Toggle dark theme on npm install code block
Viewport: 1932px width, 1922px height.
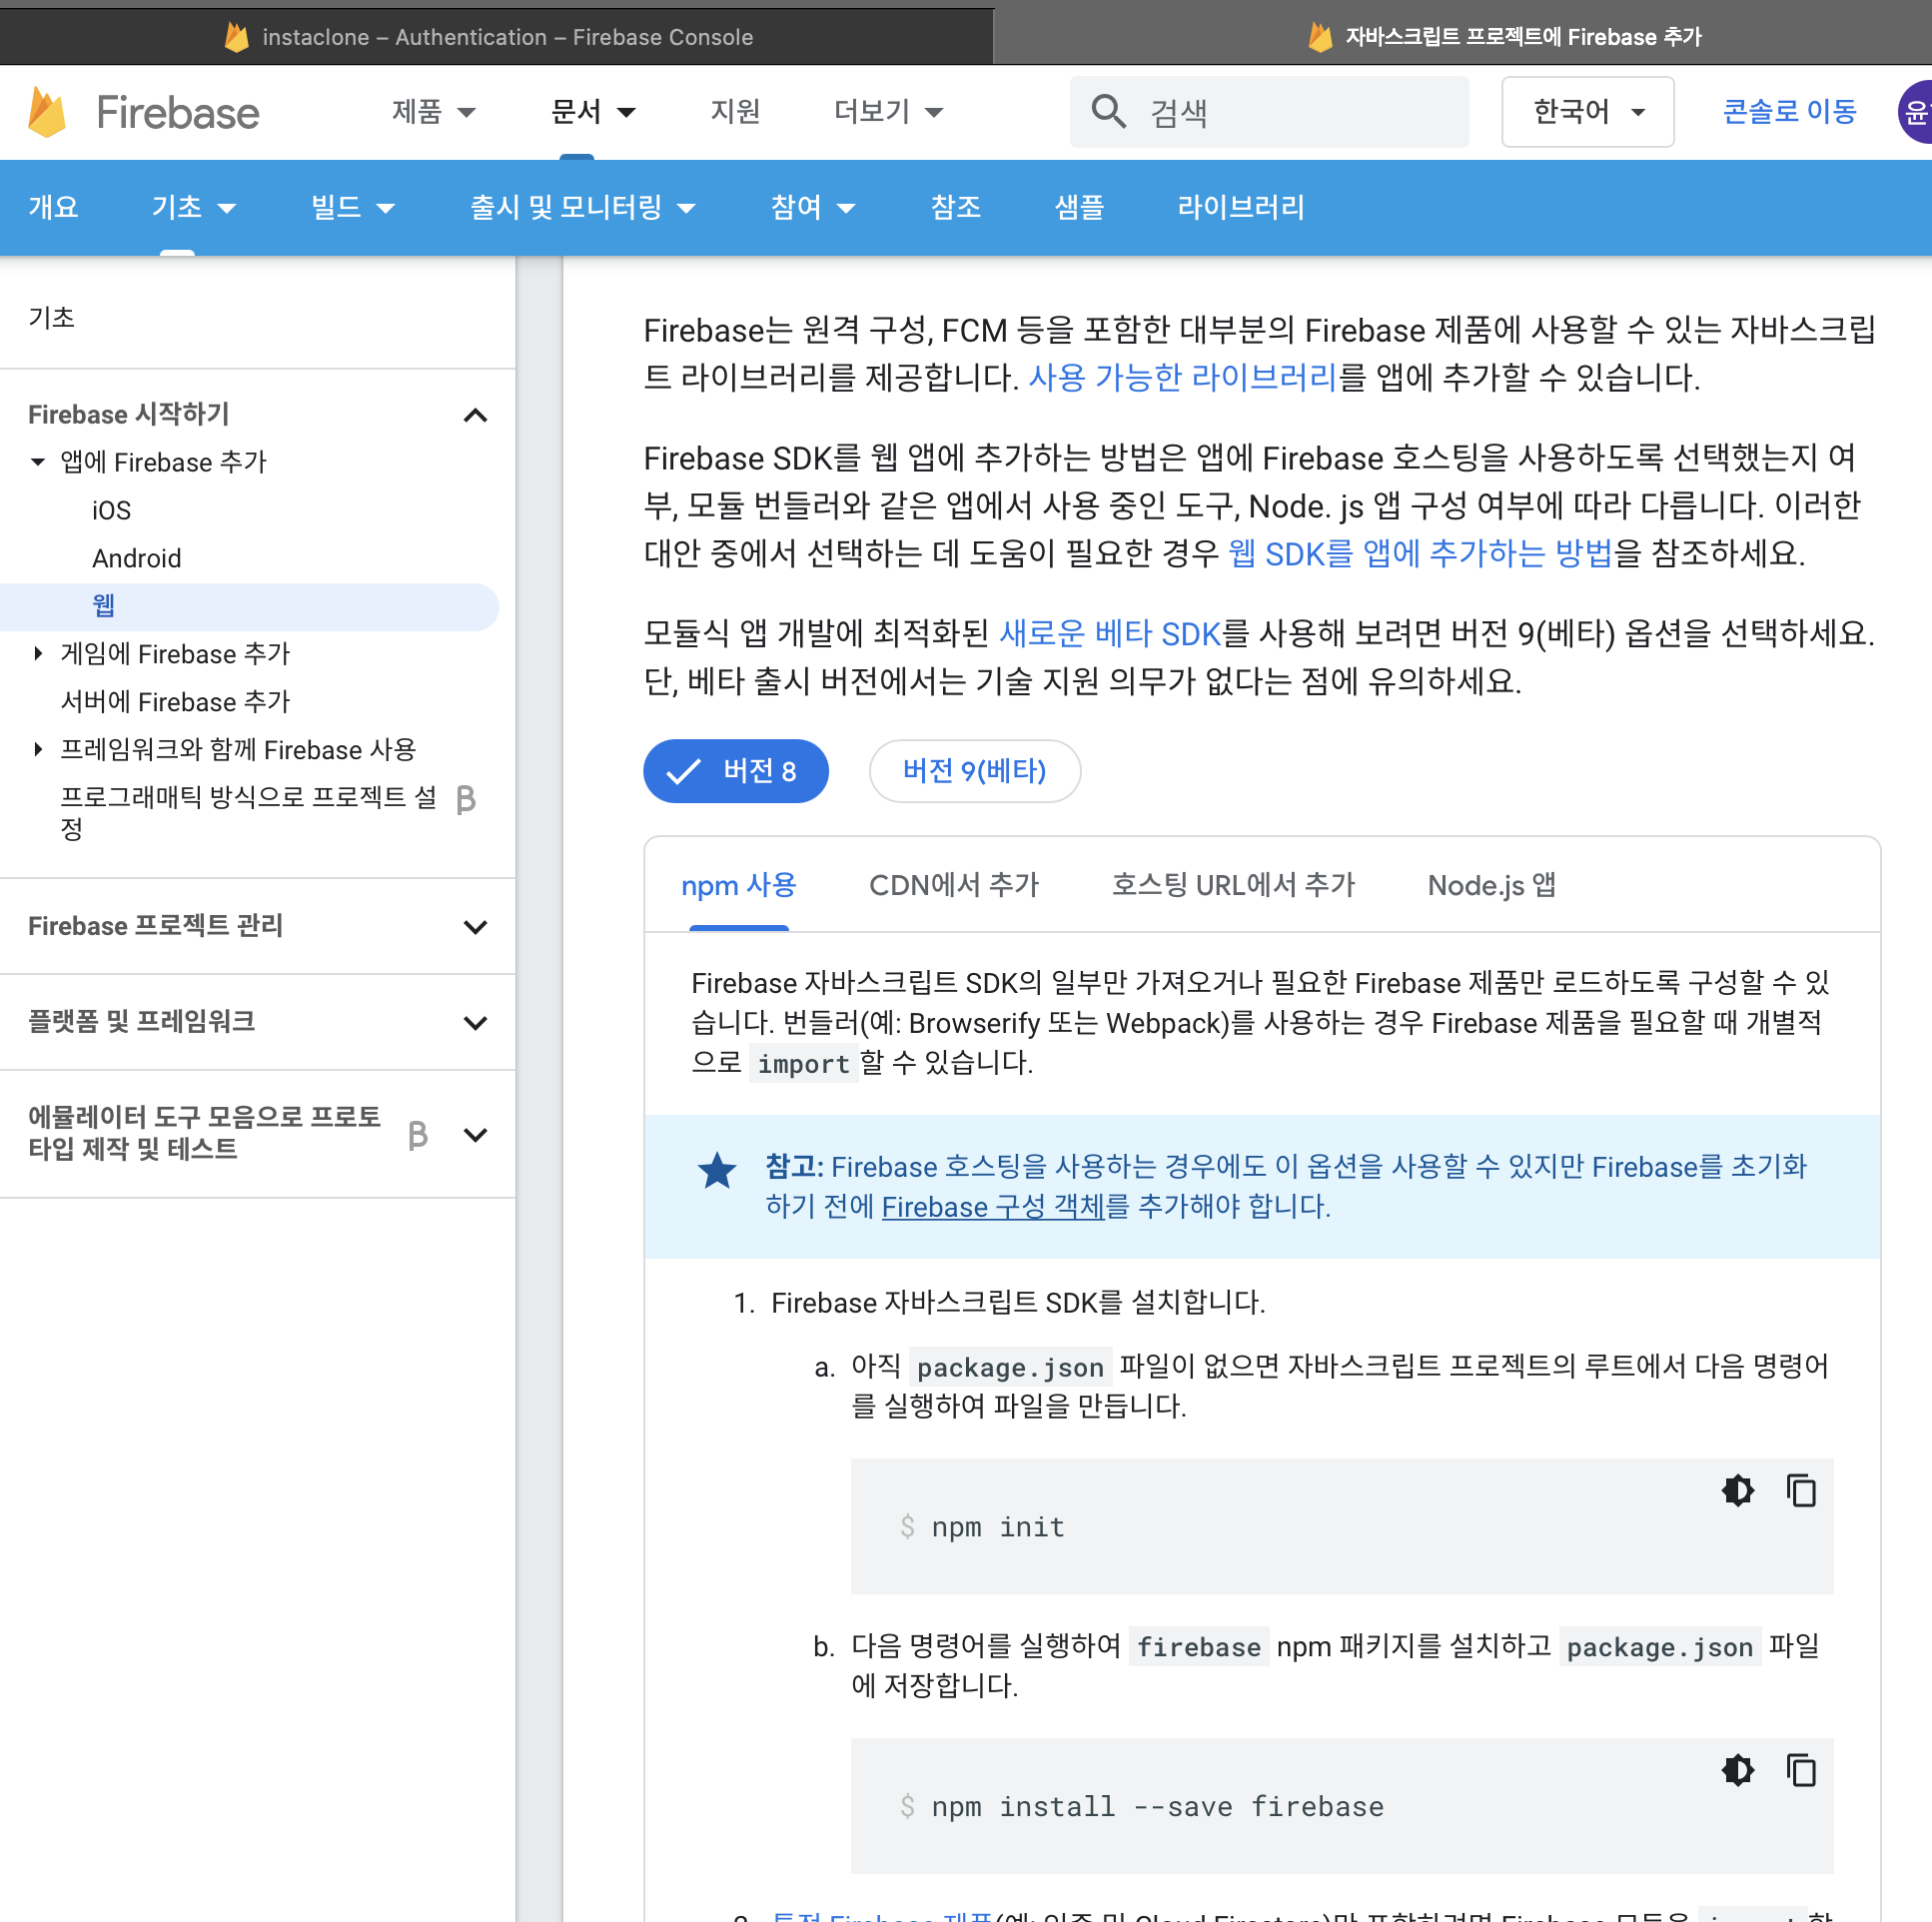click(1737, 1771)
